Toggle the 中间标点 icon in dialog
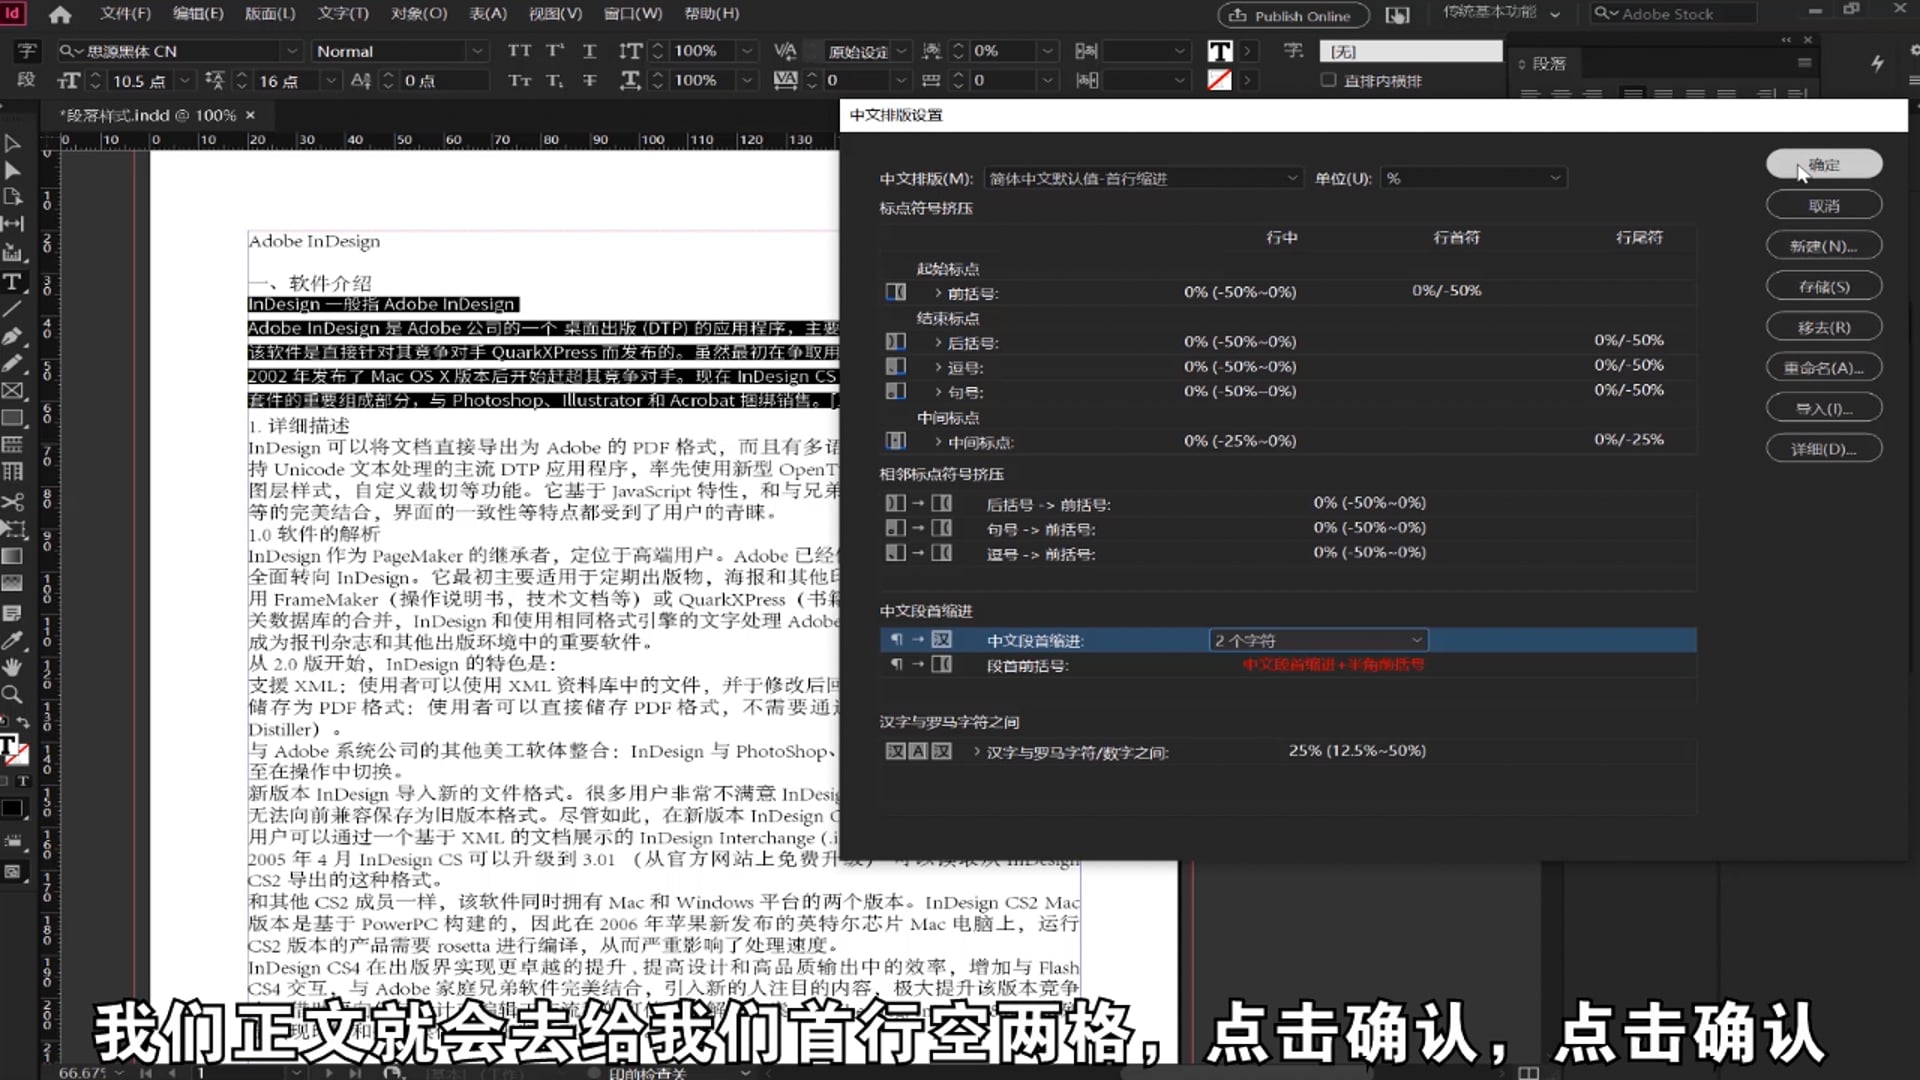 click(x=896, y=441)
